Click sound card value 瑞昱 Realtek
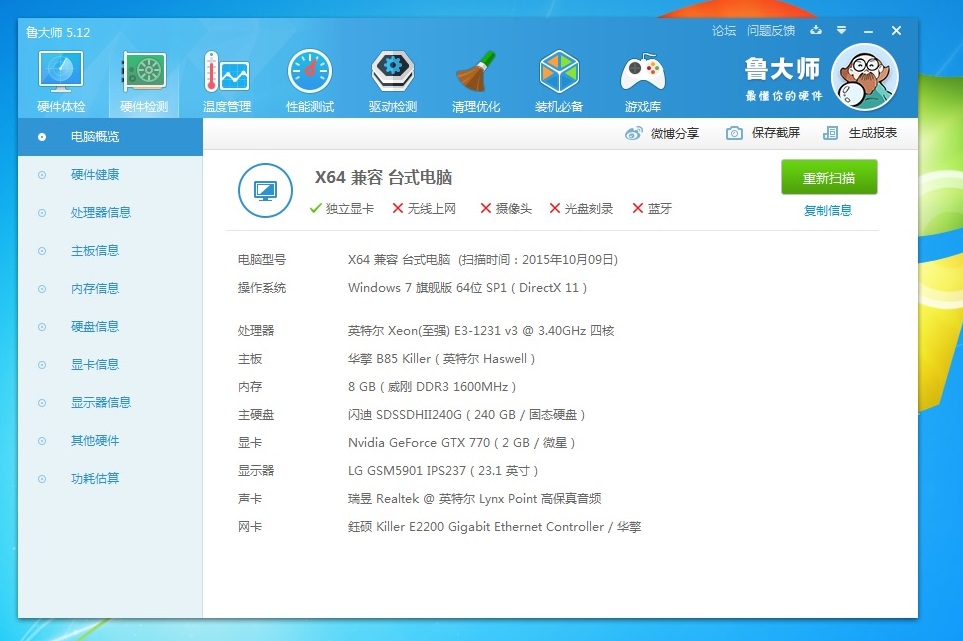 pyautogui.click(x=475, y=499)
